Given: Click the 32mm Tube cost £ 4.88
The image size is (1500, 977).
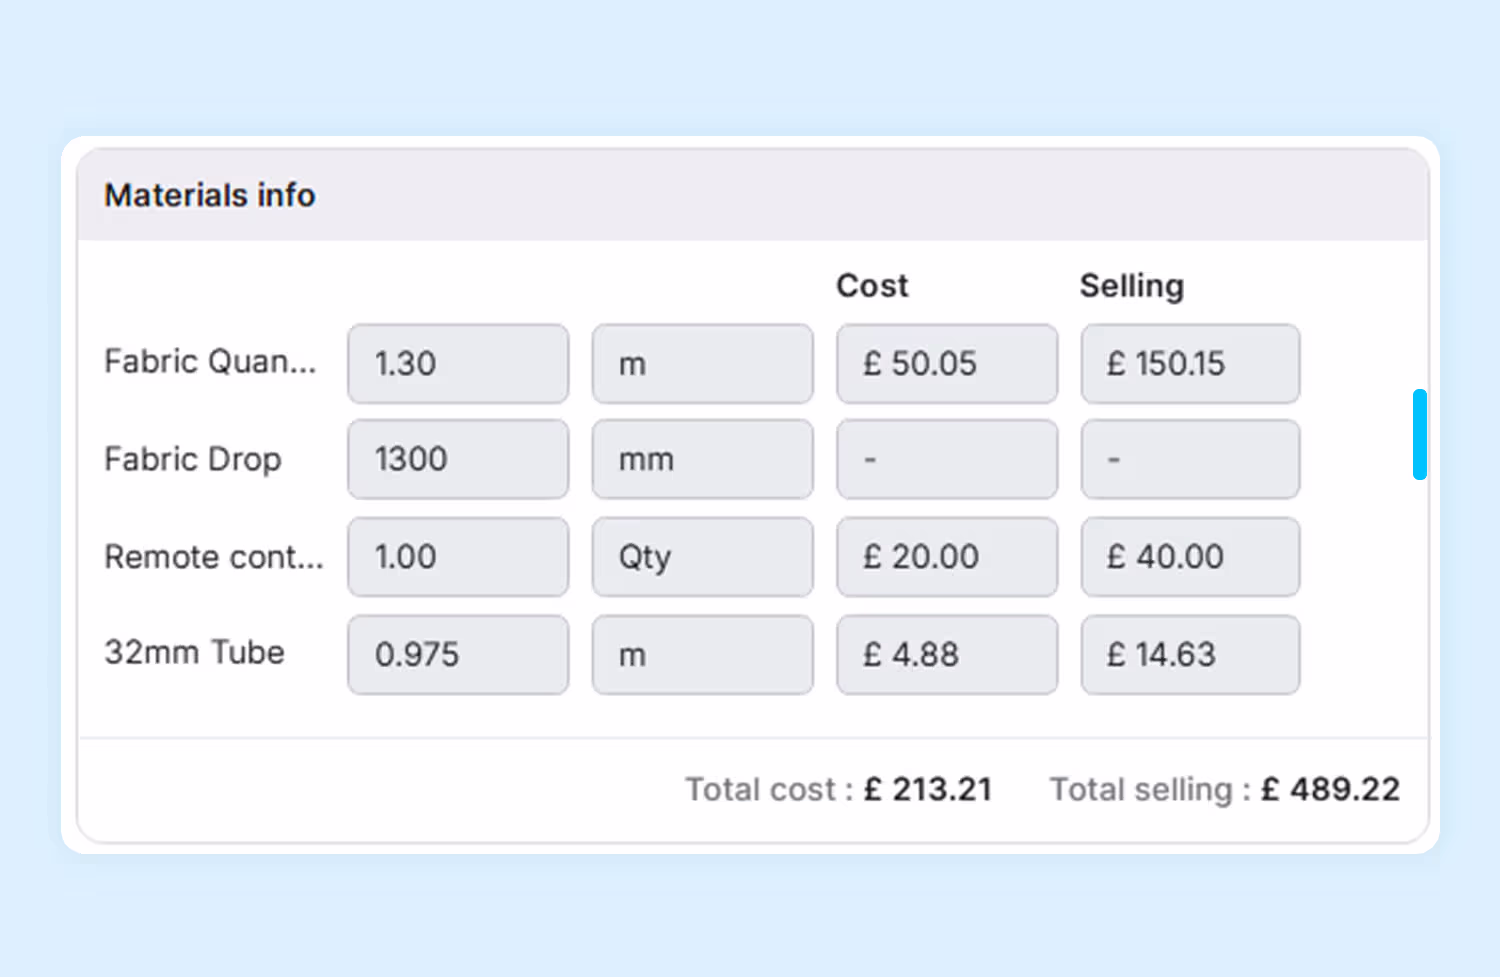Looking at the screenshot, I should pos(947,655).
